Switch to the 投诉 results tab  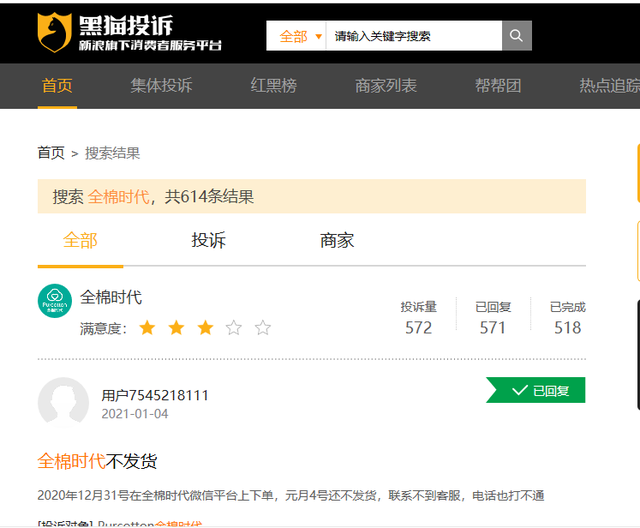pyautogui.click(x=209, y=240)
